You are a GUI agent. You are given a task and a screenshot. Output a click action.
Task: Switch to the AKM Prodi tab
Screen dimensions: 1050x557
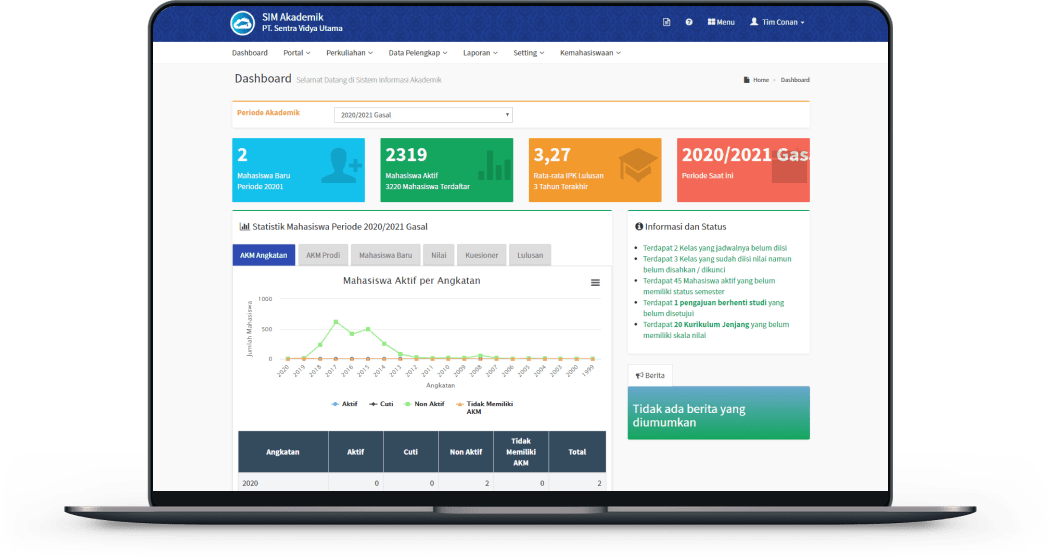[x=323, y=255]
